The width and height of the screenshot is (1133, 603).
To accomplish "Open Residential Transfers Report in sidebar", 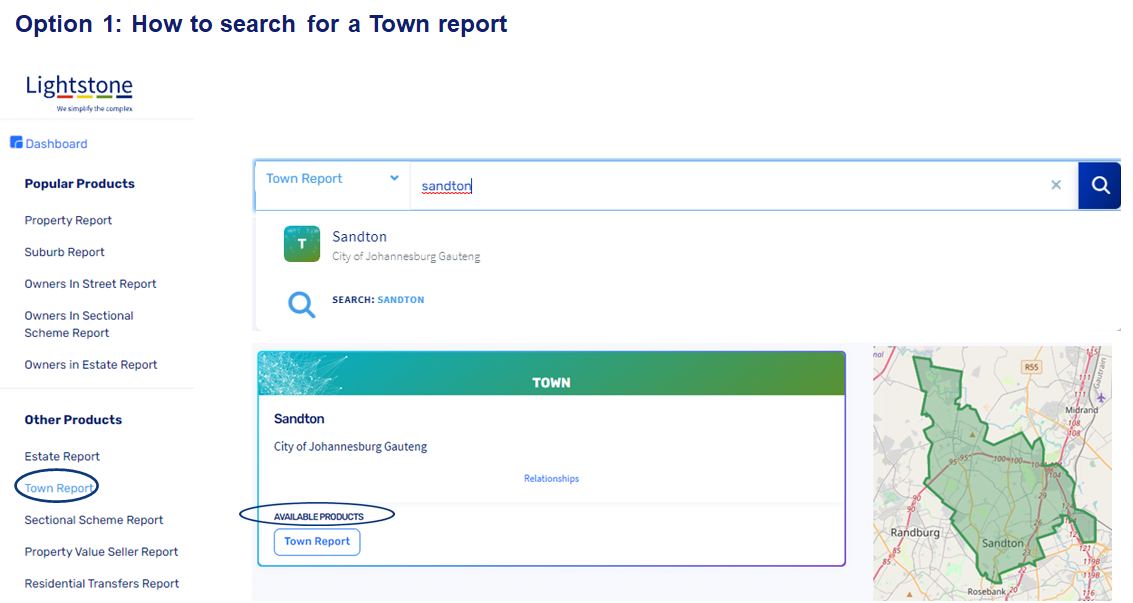I will 102,584.
